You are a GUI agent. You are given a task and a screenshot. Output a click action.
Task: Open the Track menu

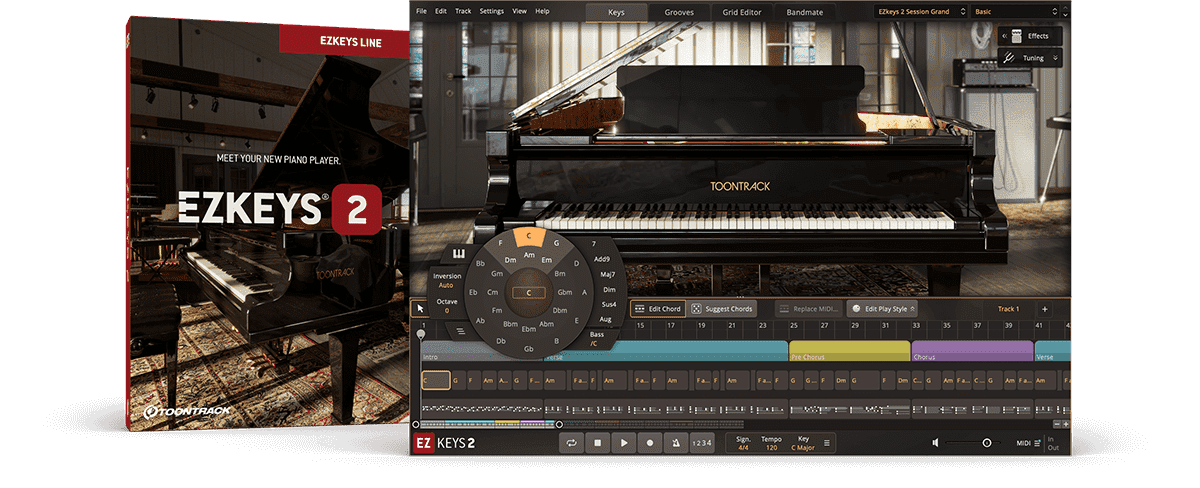[463, 11]
